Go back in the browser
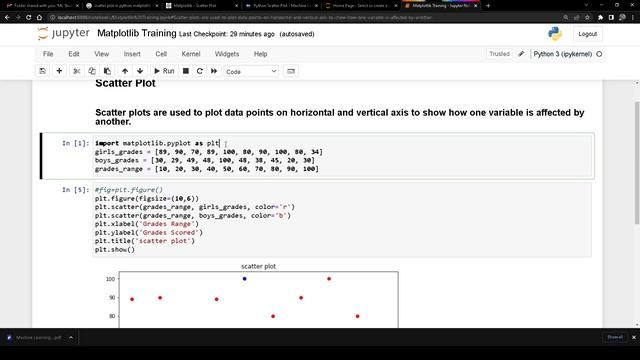Viewport: 640px width, 360px height. (7, 18)
